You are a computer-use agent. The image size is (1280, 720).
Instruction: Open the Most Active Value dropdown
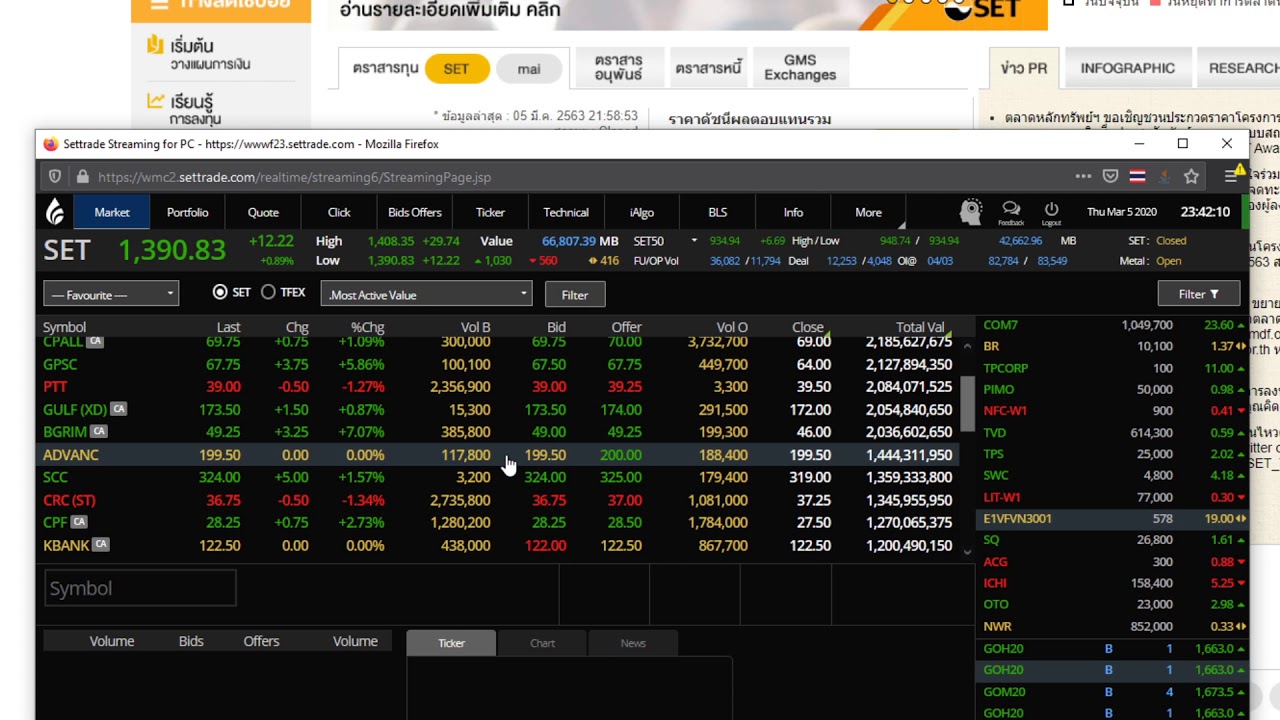[427, 294]
